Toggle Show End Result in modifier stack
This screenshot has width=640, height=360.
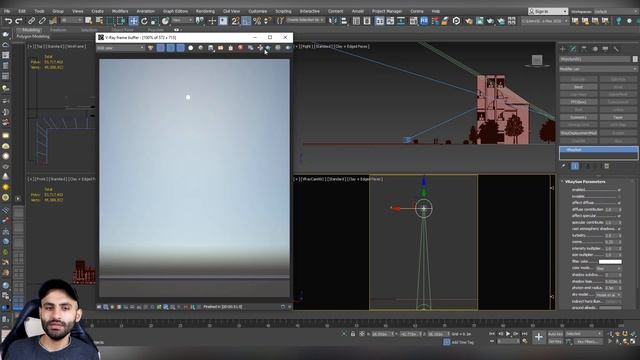pyautogui.click(x=575, y=166)
